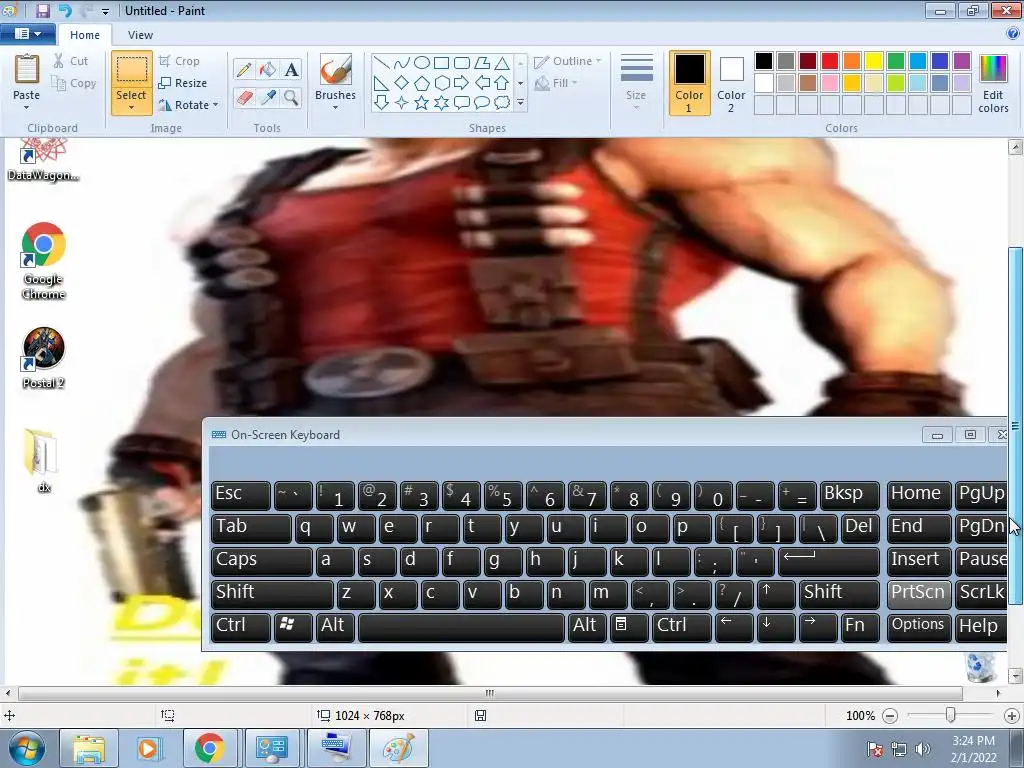Click the Cut scissors button
Viewport: 1024px width, 768px height.
[70, 61]
